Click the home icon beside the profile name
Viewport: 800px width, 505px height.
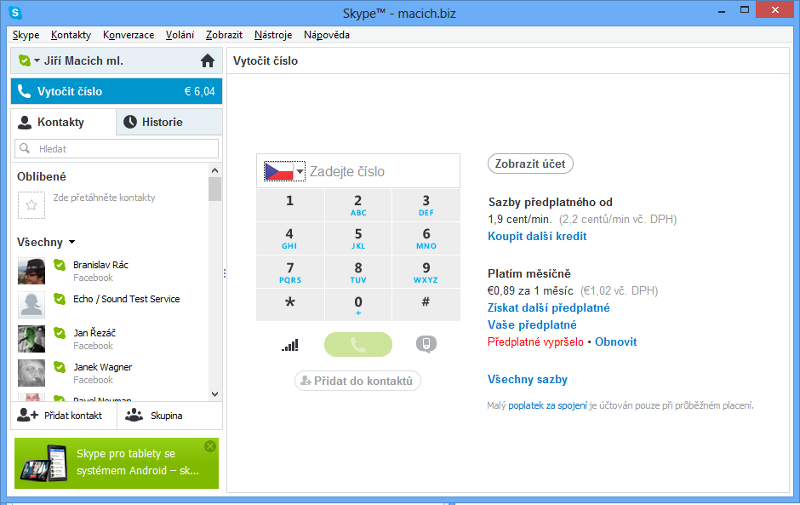(x=207, y=61)
